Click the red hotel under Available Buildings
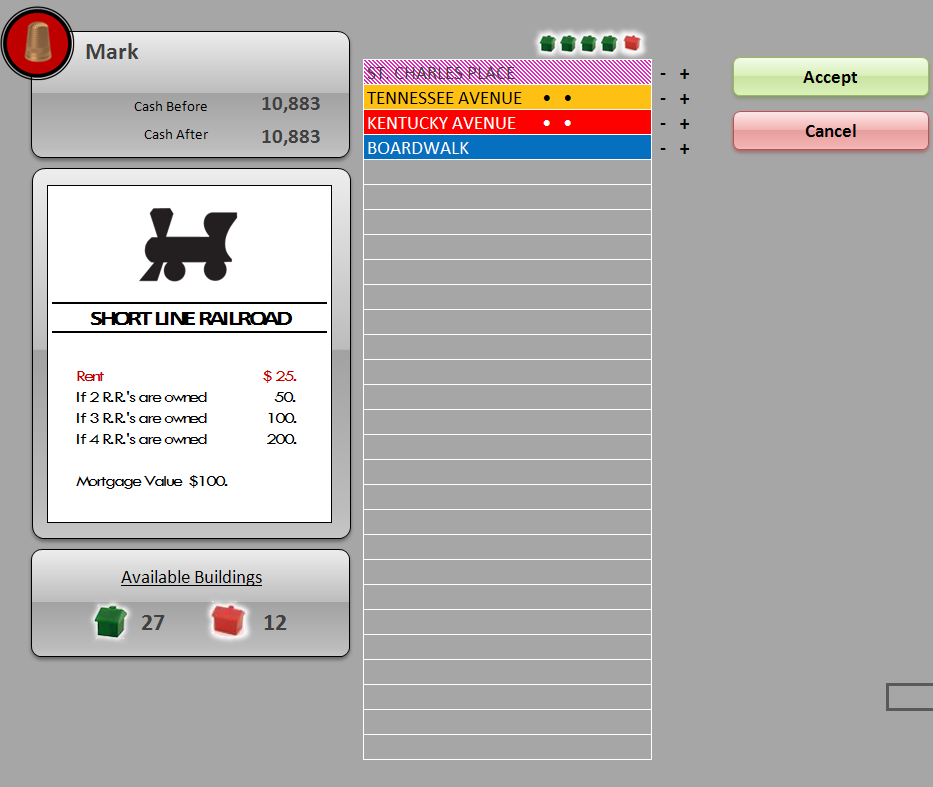 228,620
